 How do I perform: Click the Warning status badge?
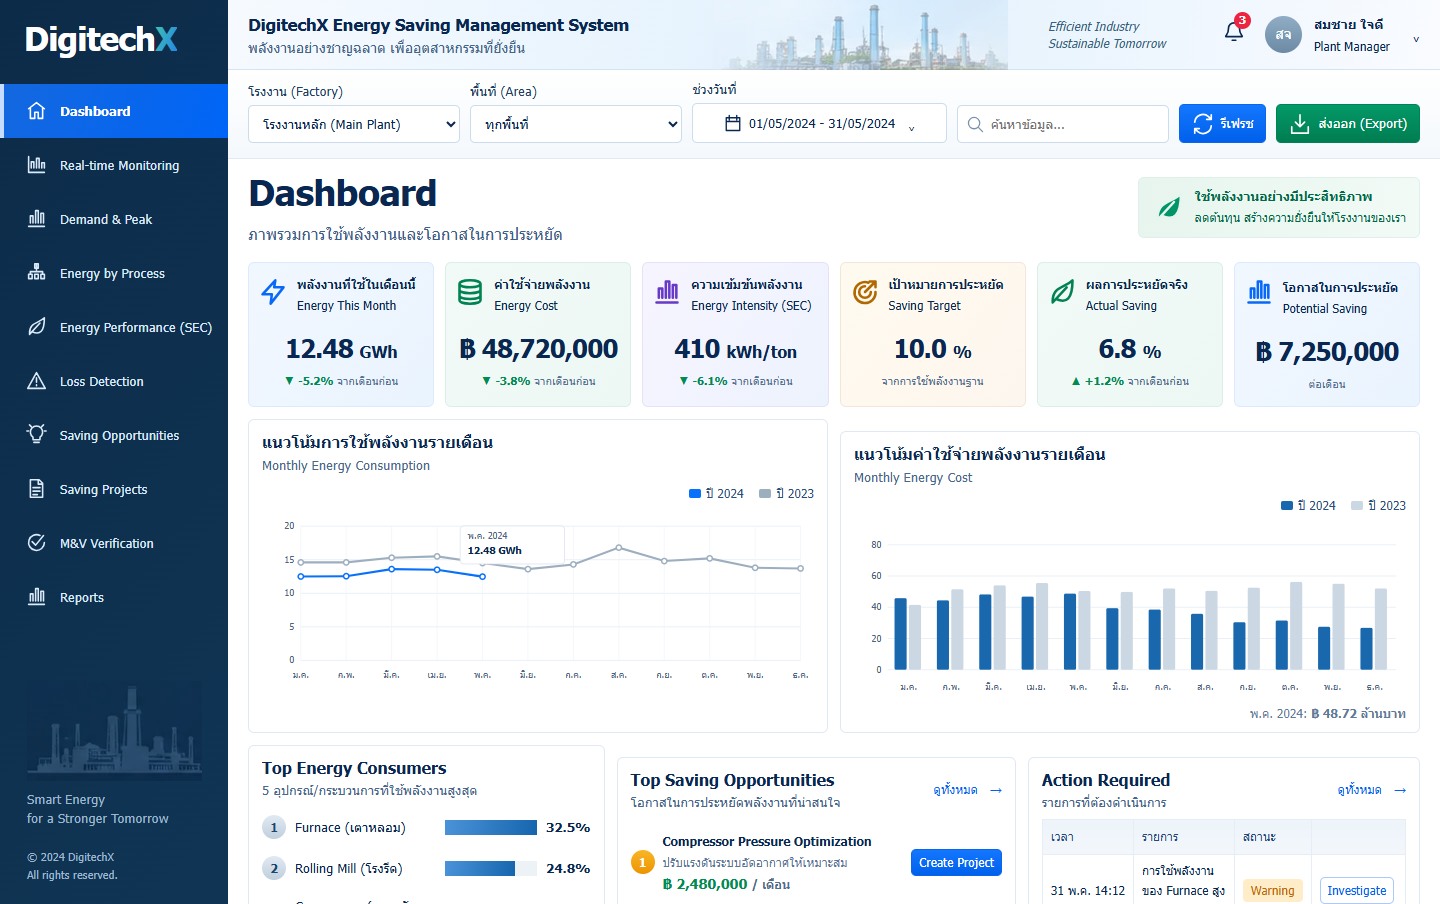[x=1272, y=891]
